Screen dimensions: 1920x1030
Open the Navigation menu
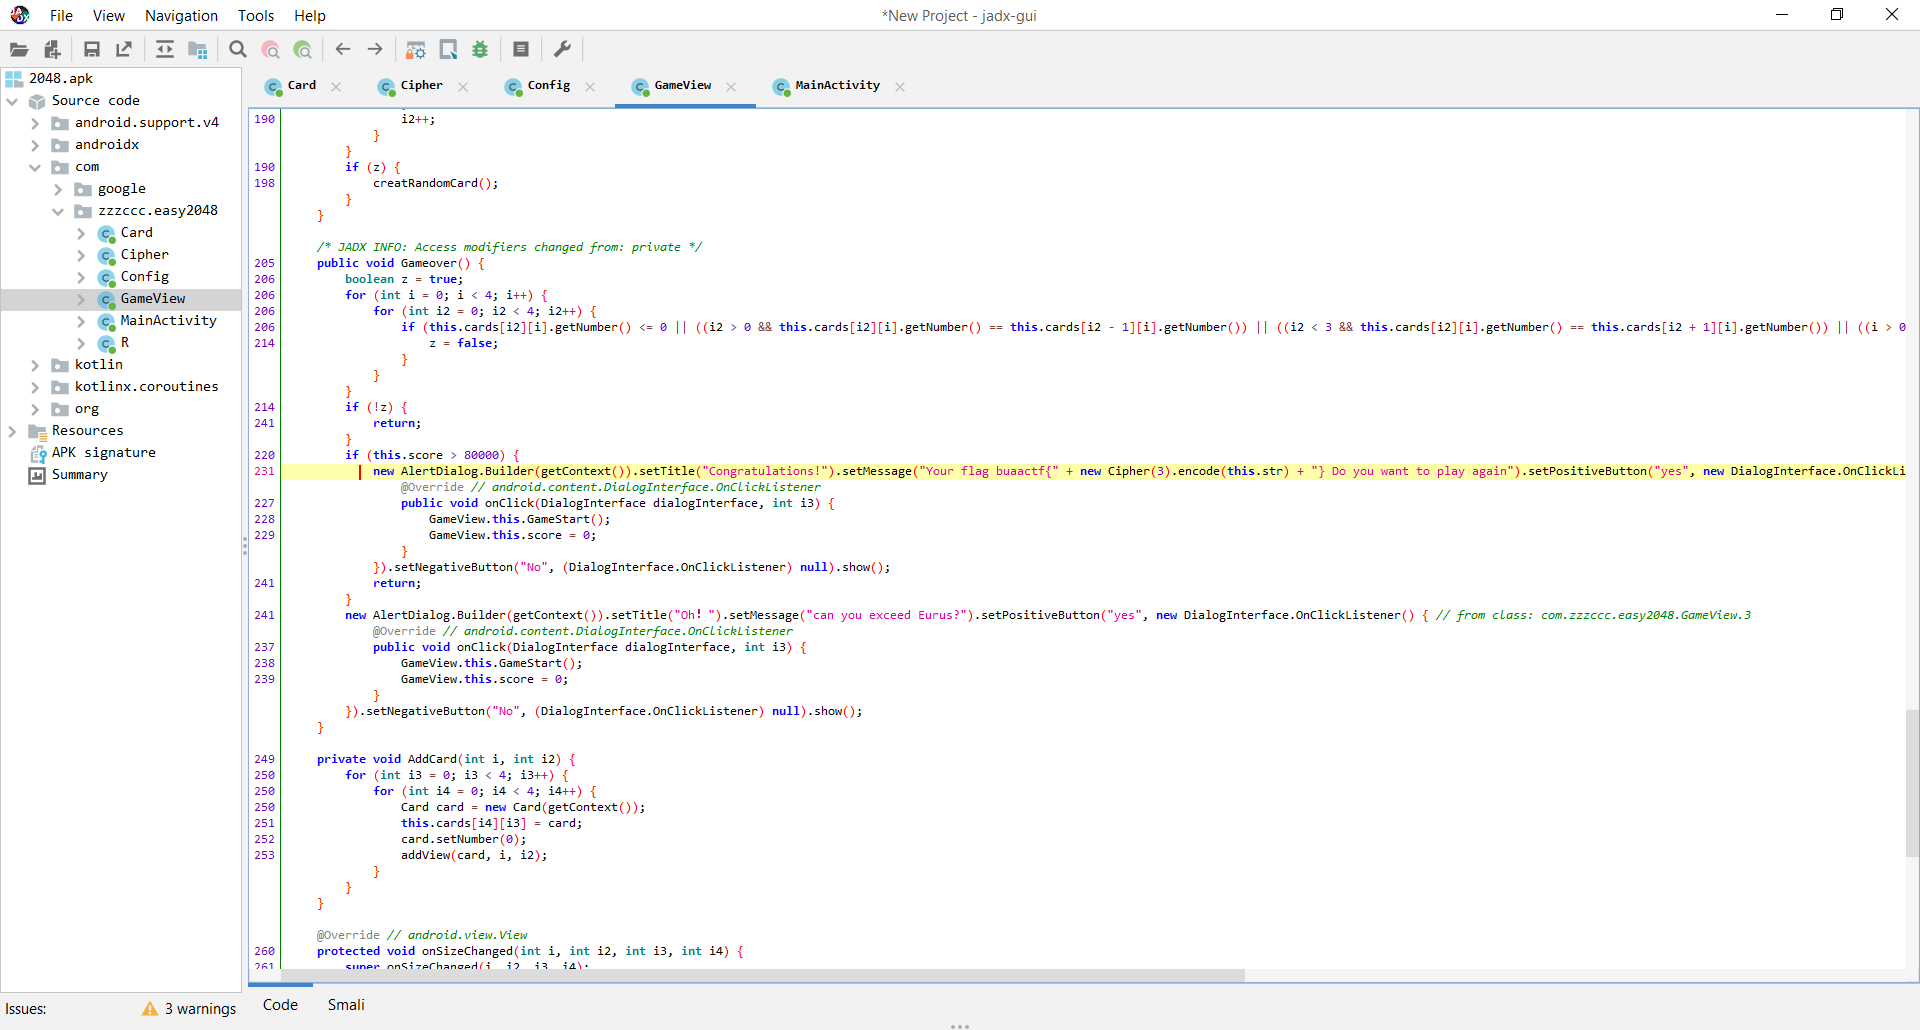181,16
